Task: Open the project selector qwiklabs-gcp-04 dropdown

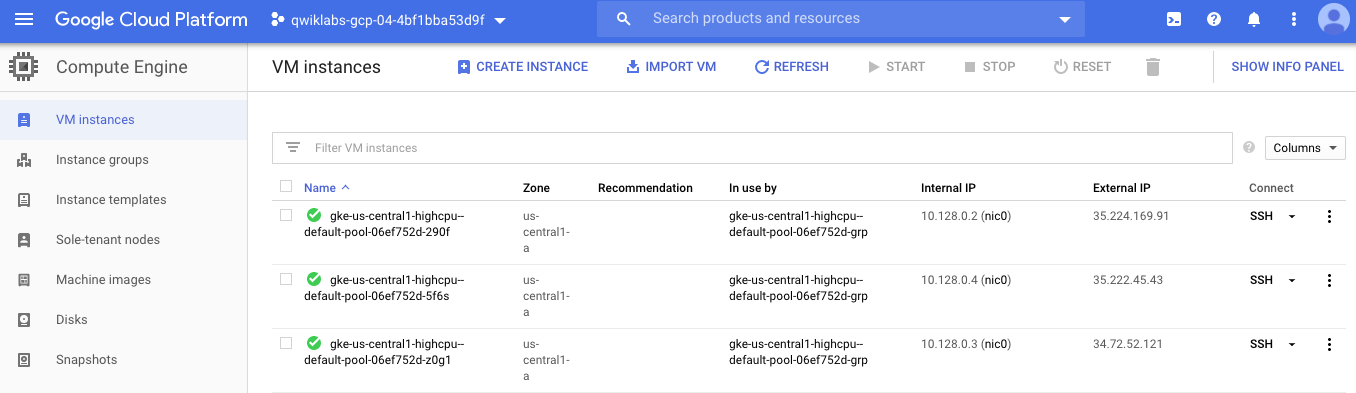Action: [388, 20]
